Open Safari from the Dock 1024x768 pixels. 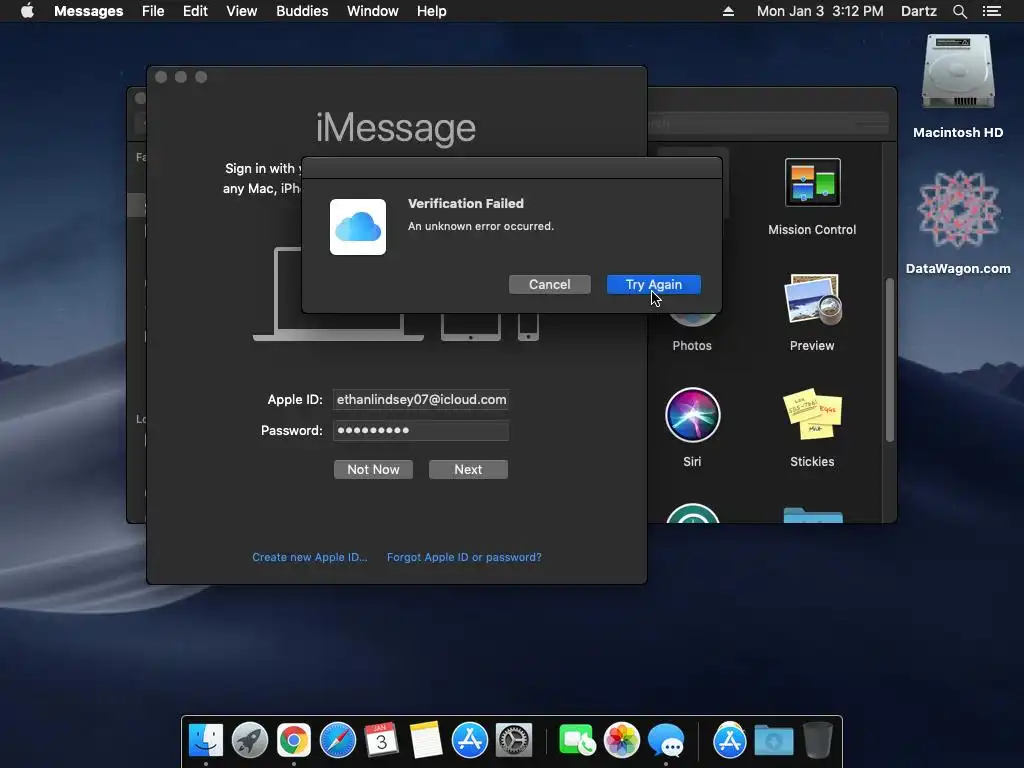coord(338,741)
